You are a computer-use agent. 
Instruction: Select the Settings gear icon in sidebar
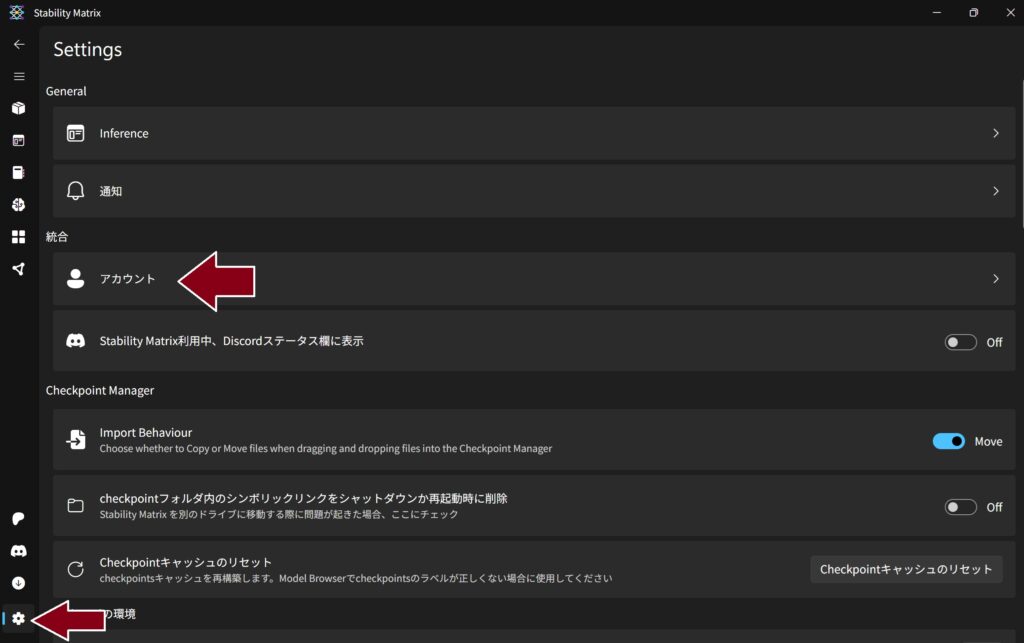point(18,618)
